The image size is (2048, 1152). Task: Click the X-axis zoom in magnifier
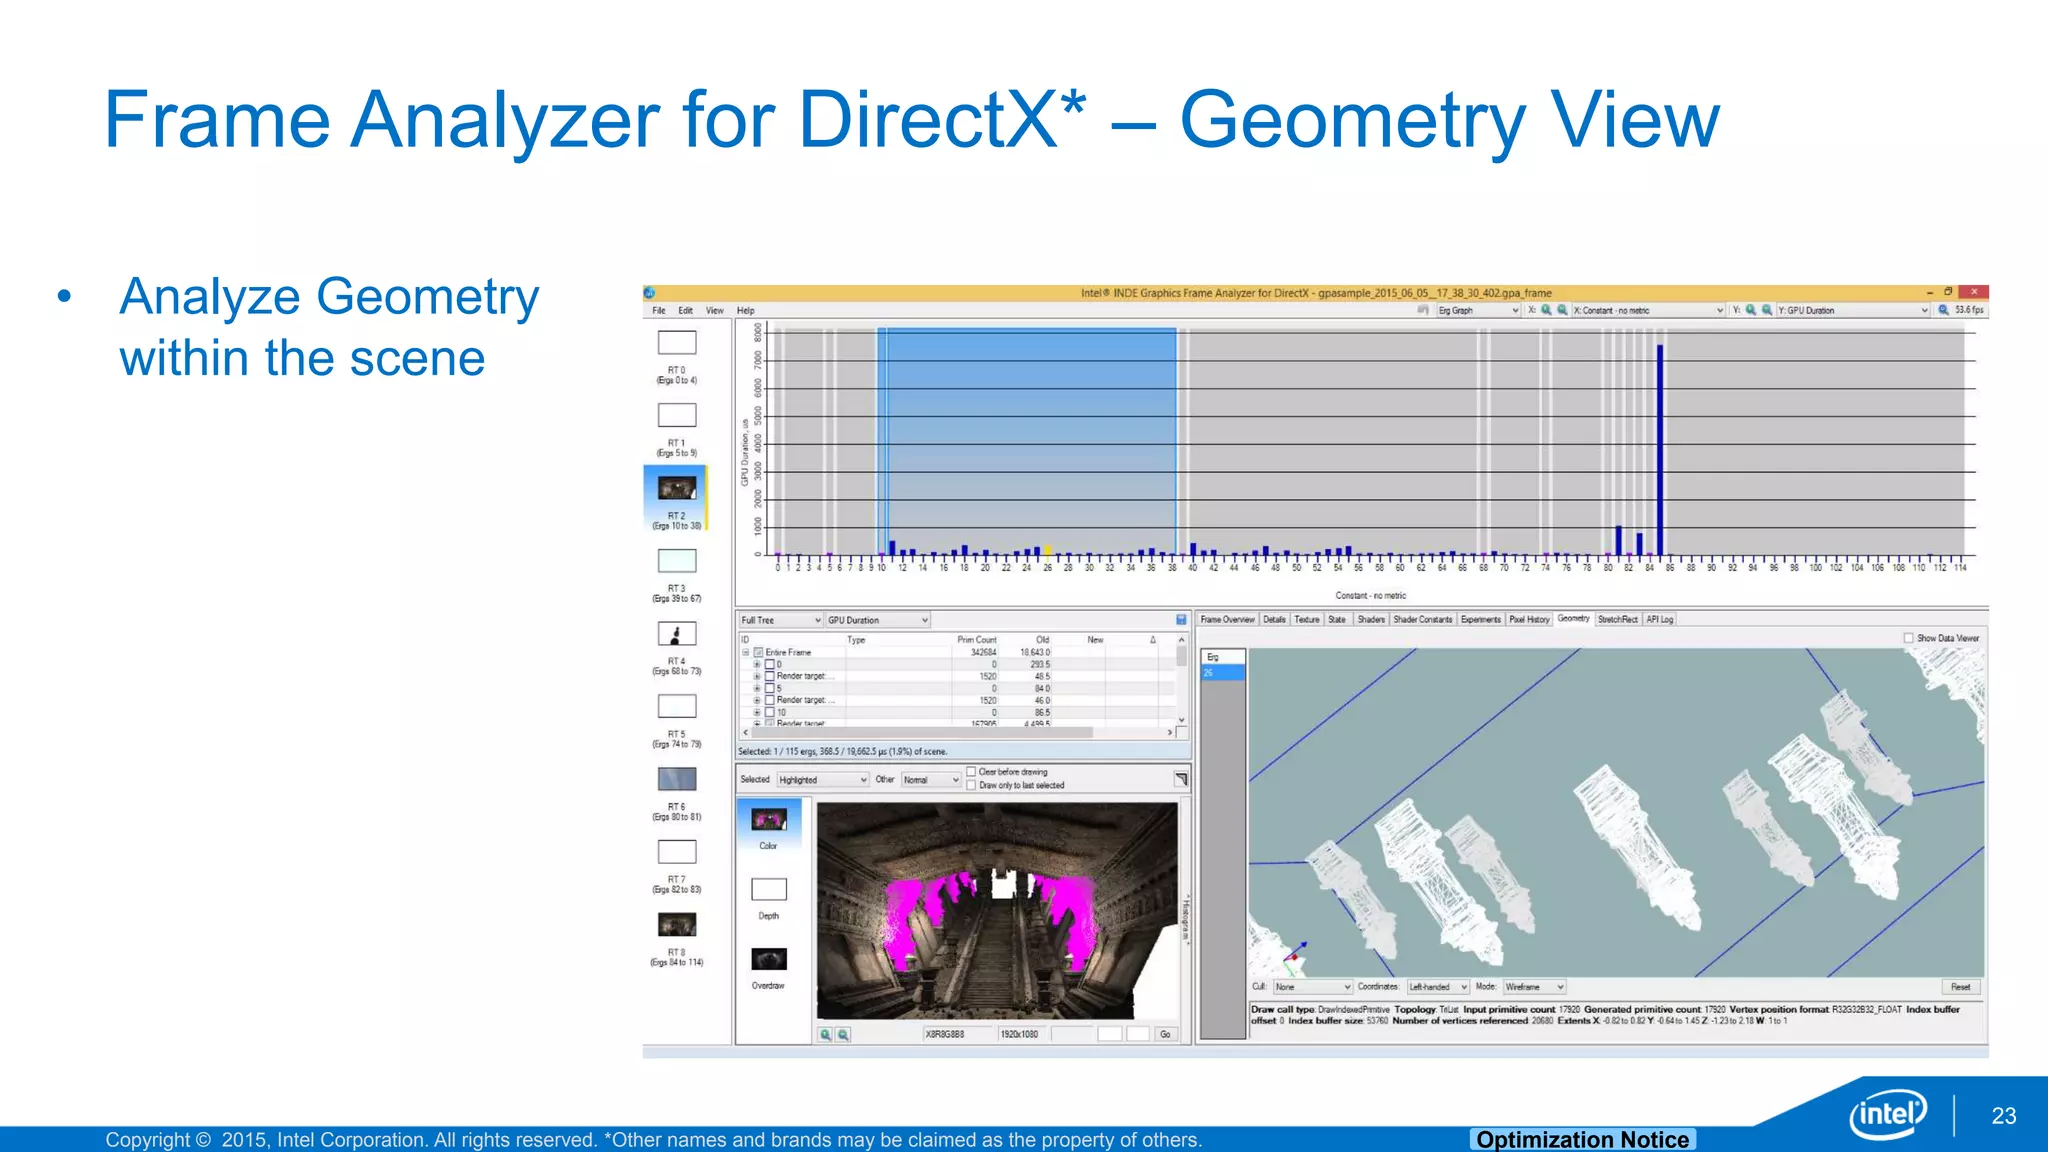pos(1546,310)
